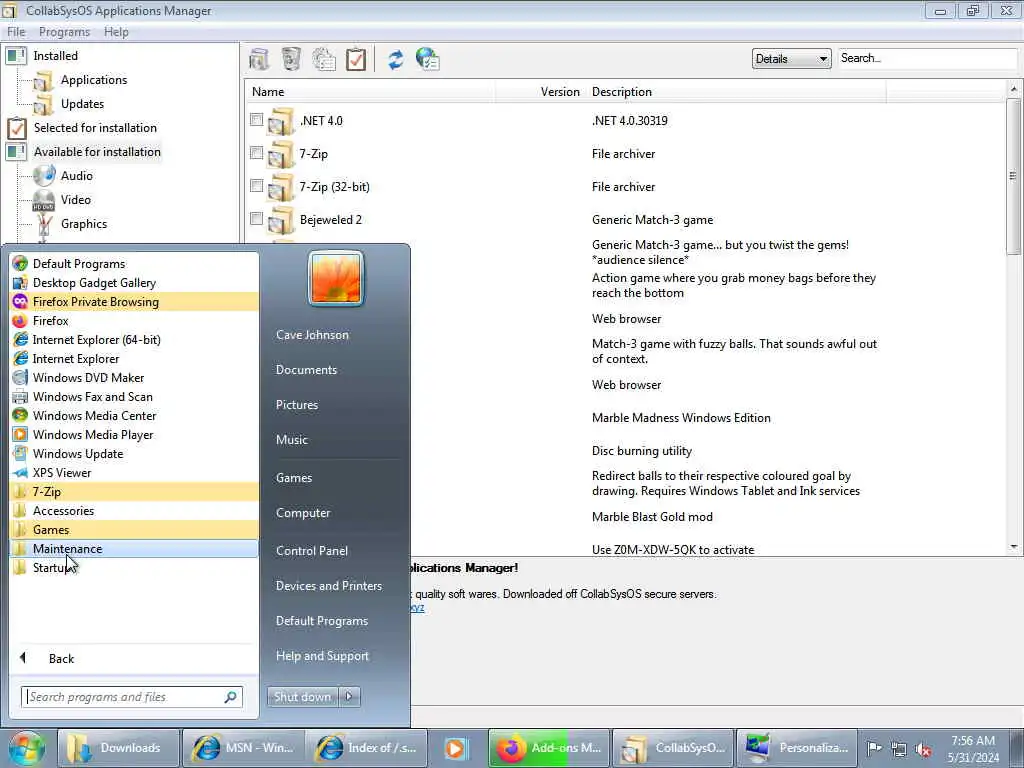Check the .NET 4.0 checkbox
Image resolution: width=1024 pixels, height=768 pixels.
click(257, 120)
